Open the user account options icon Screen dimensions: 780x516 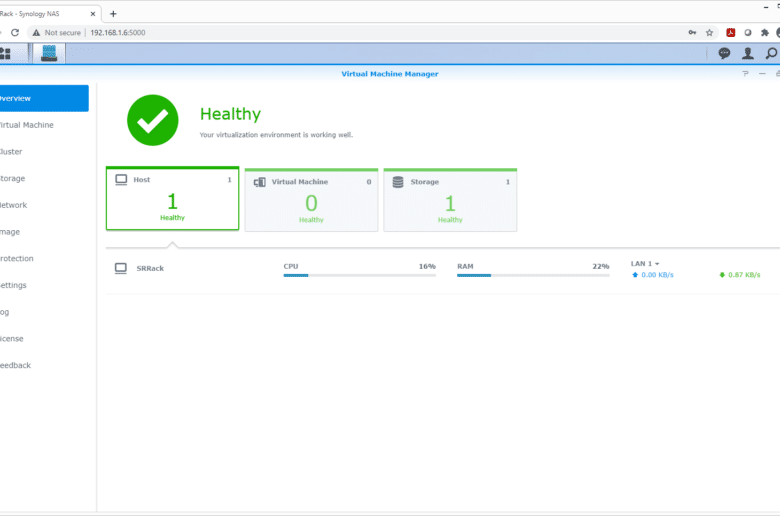pos(748,53)
